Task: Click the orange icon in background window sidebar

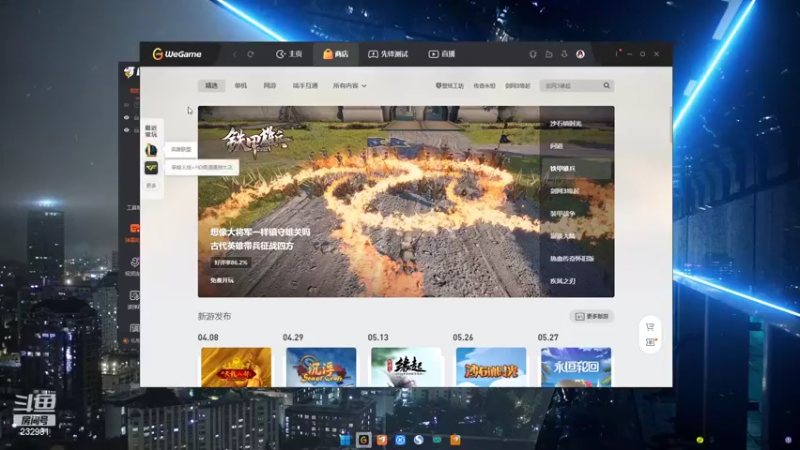Action: coord(134,228)
